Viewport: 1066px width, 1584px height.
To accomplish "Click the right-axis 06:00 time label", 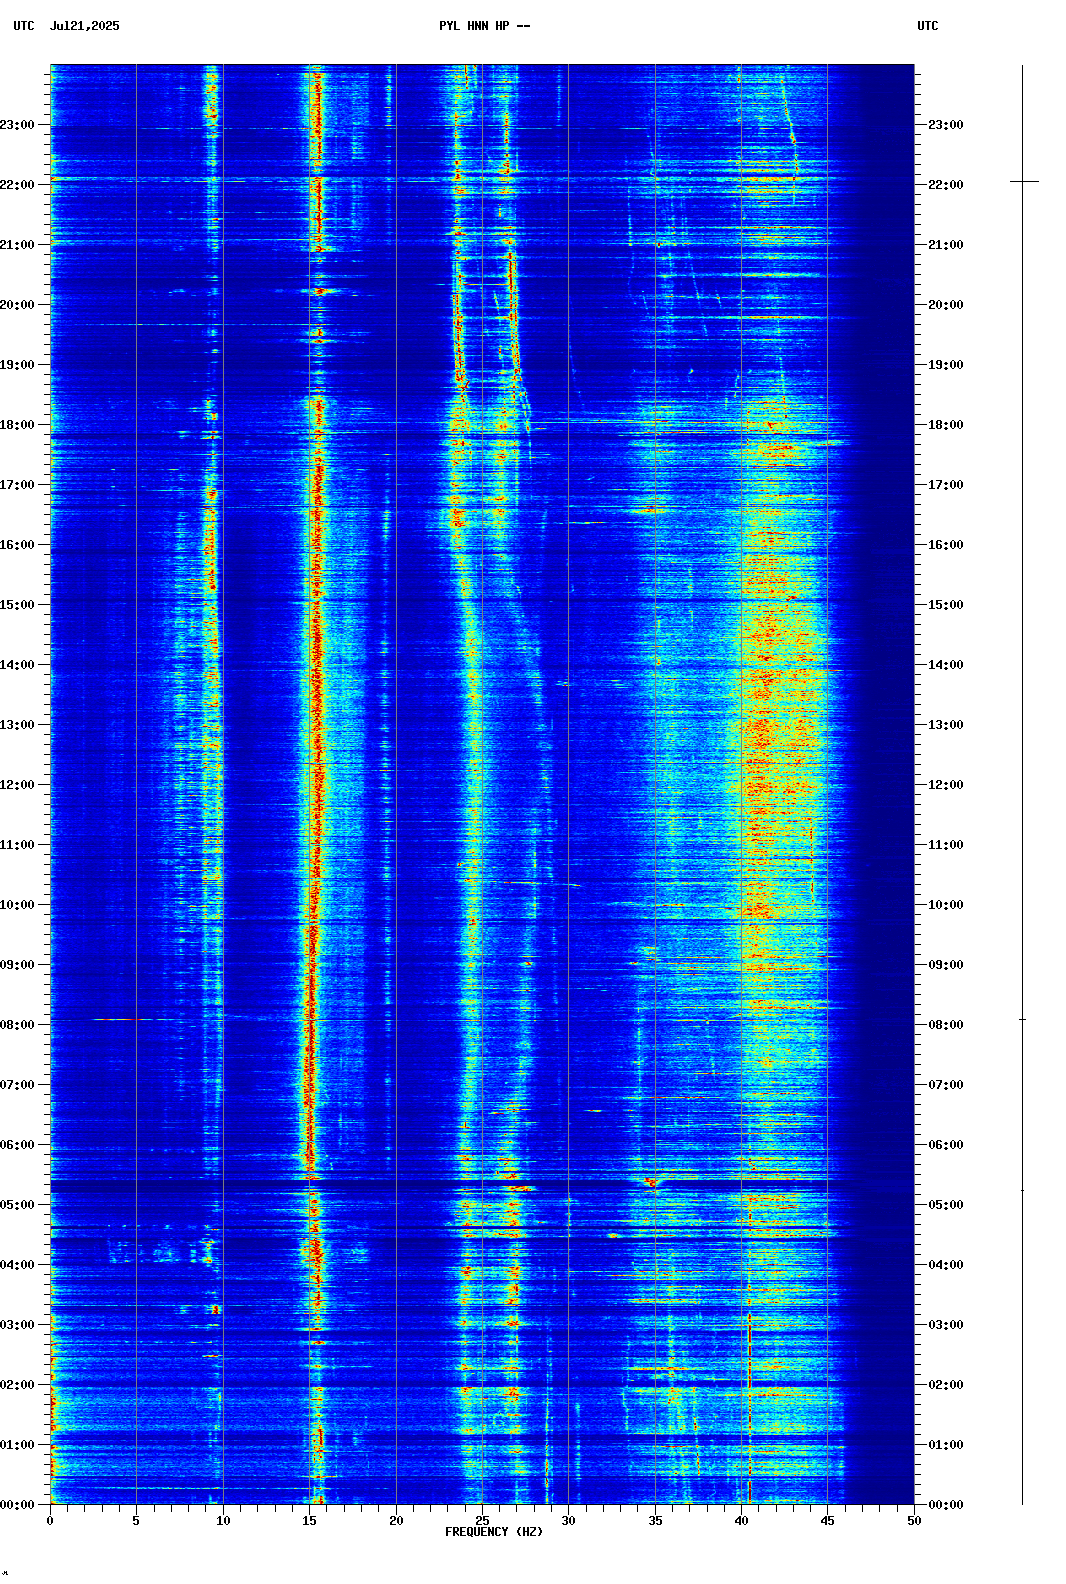I will (x=946, y=1145).
